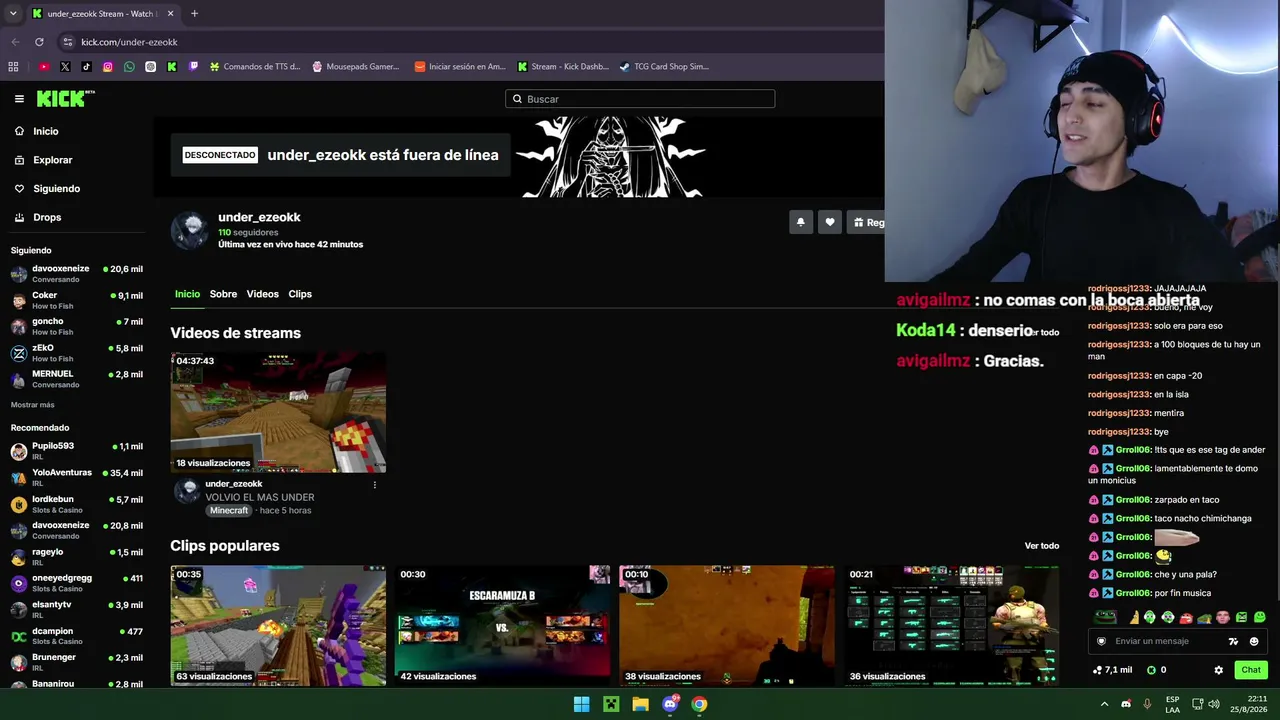
Task: View site information icon in address bar
Action: click(67, 42)
